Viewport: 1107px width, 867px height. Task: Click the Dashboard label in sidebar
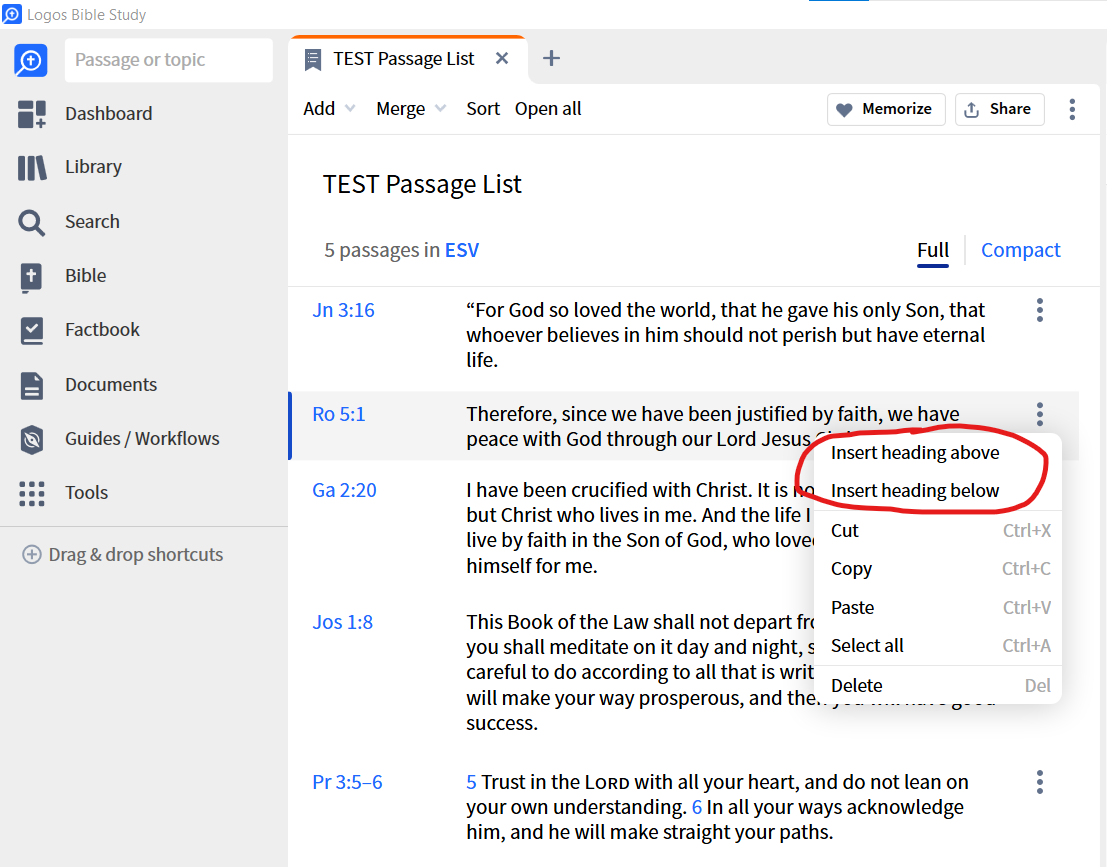click(x=109, y=114)
